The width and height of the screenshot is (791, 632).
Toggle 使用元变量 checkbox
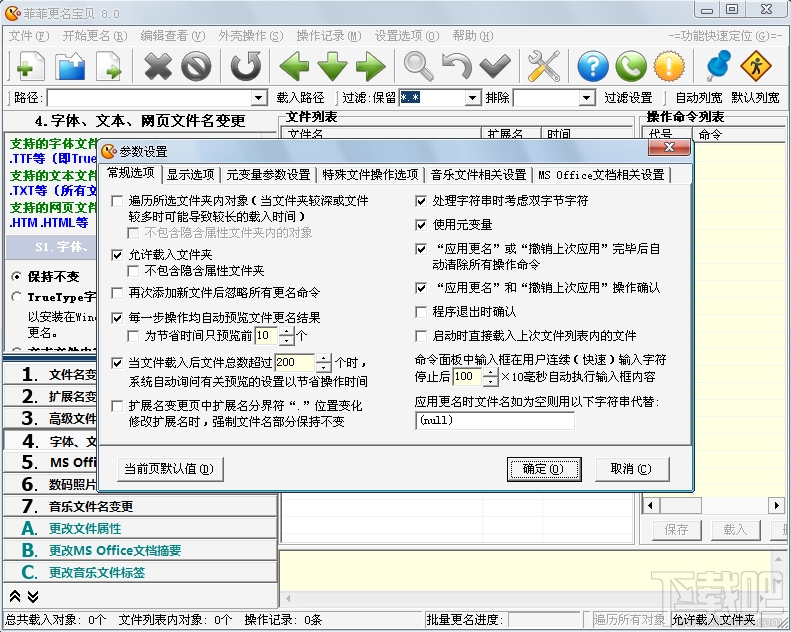pyautogui.click(x=421, y=225)
